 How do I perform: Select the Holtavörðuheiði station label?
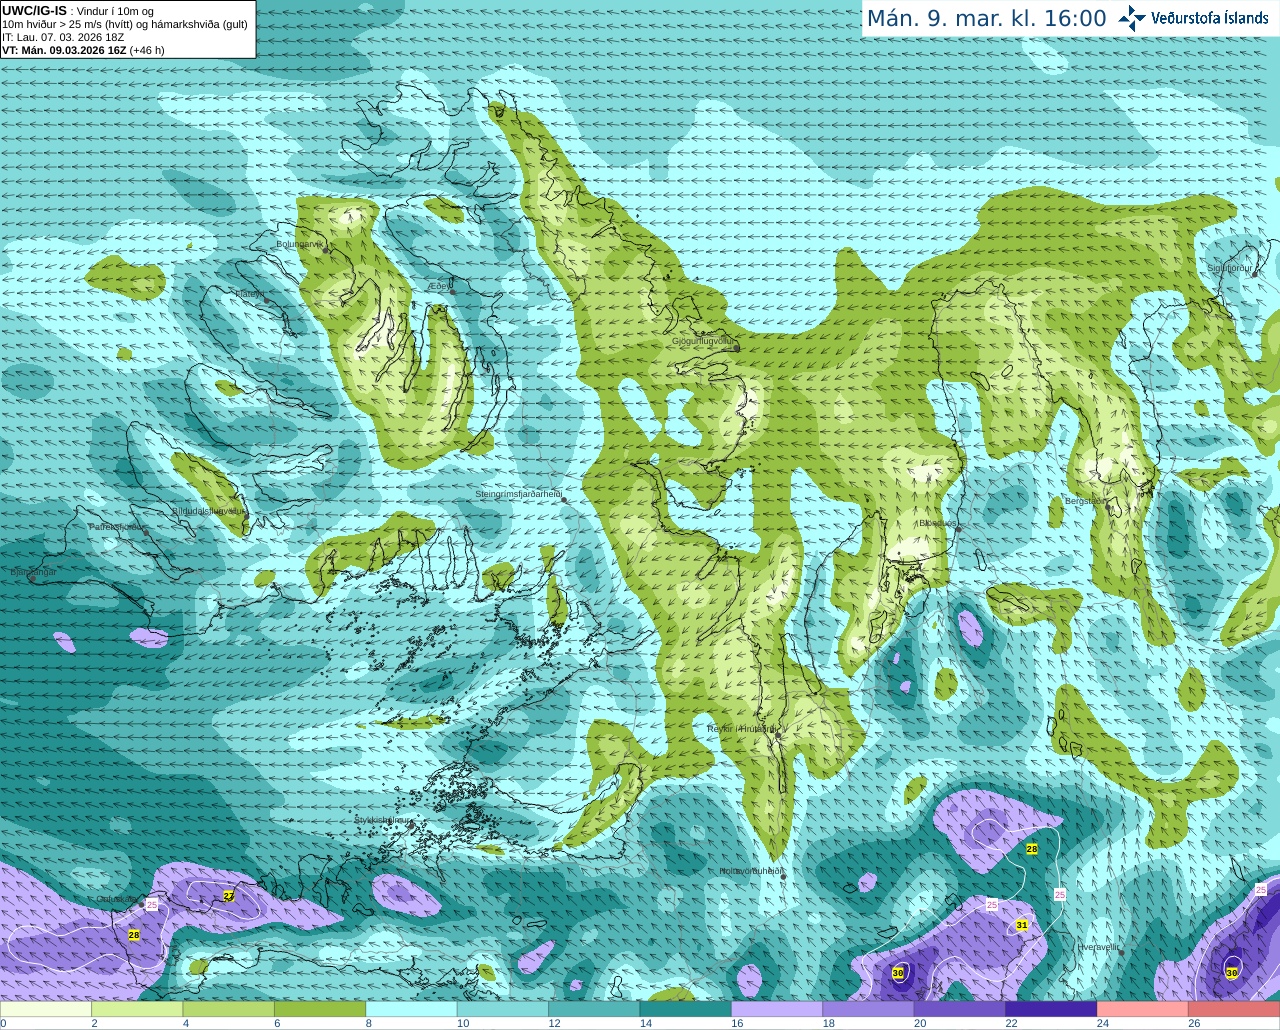pos(751,871)
